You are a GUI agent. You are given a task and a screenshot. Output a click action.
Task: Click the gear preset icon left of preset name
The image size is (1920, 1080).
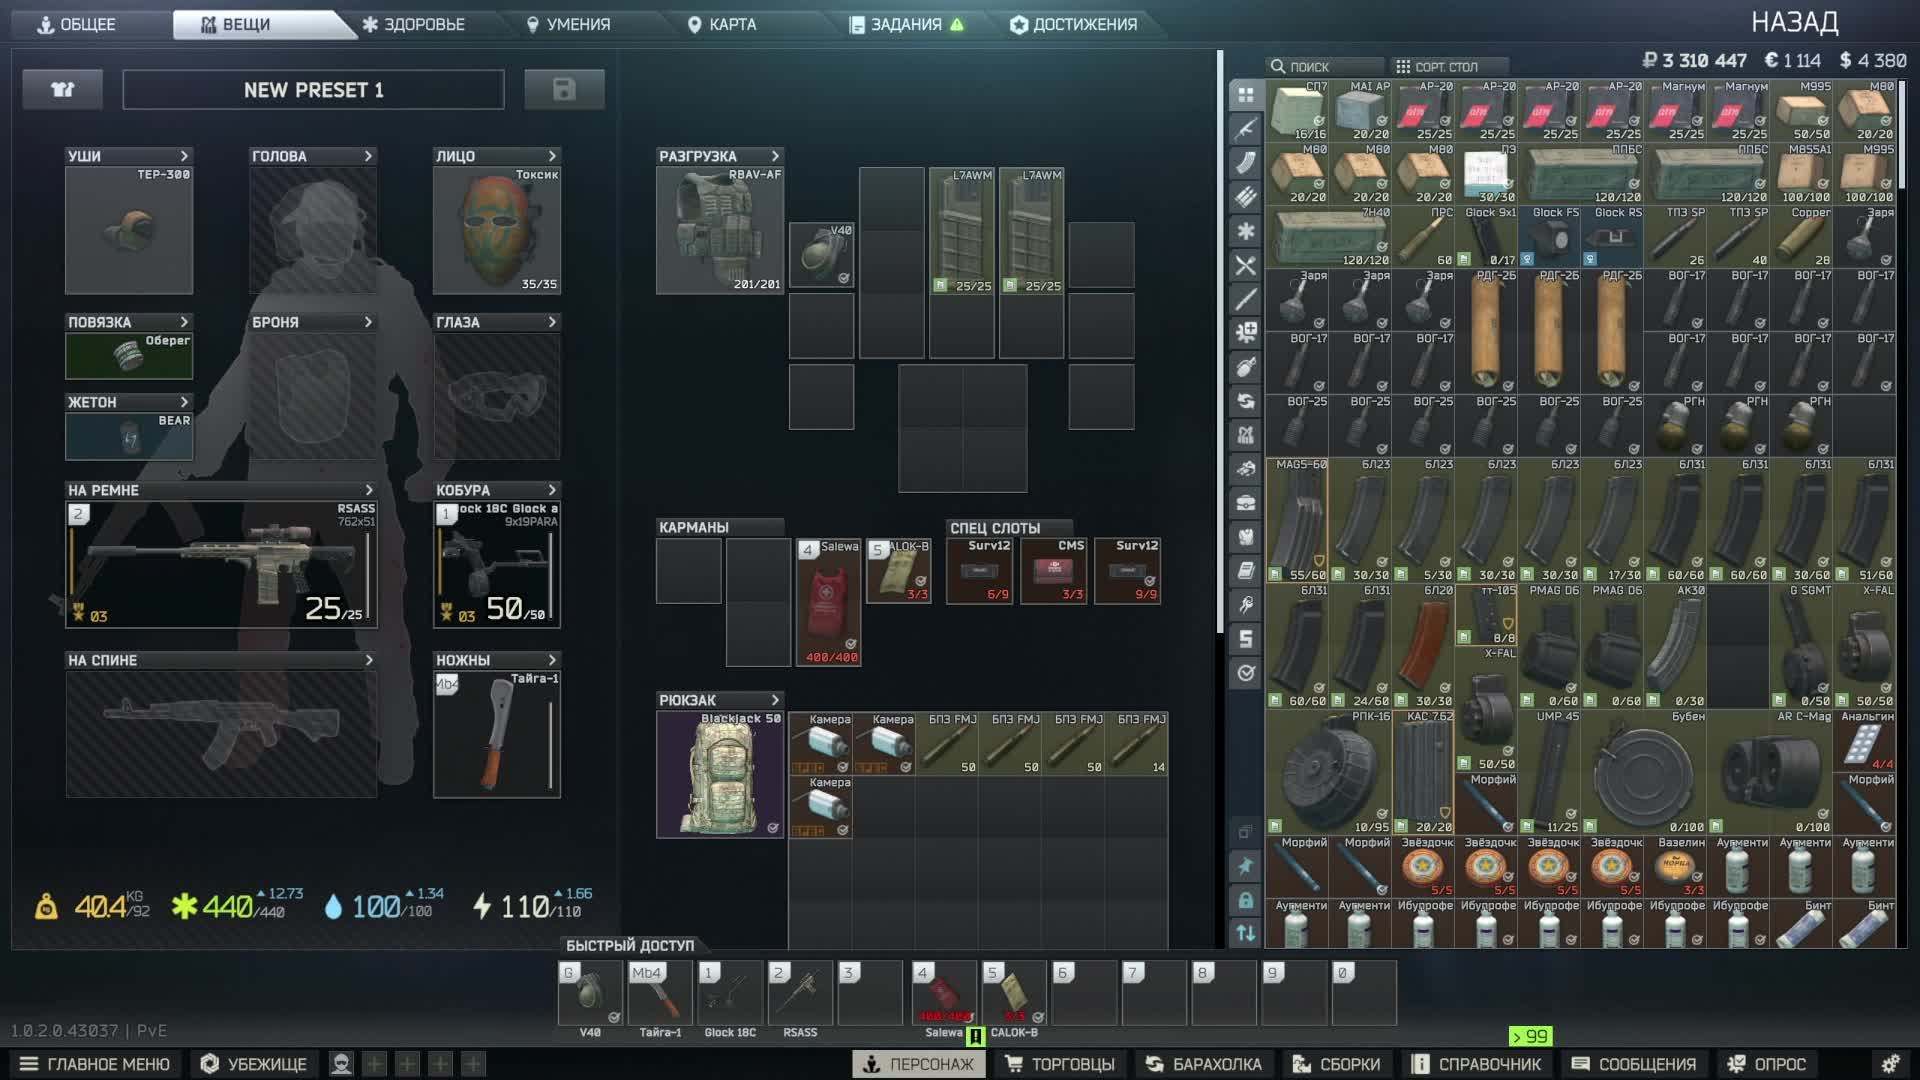[63, 90]
